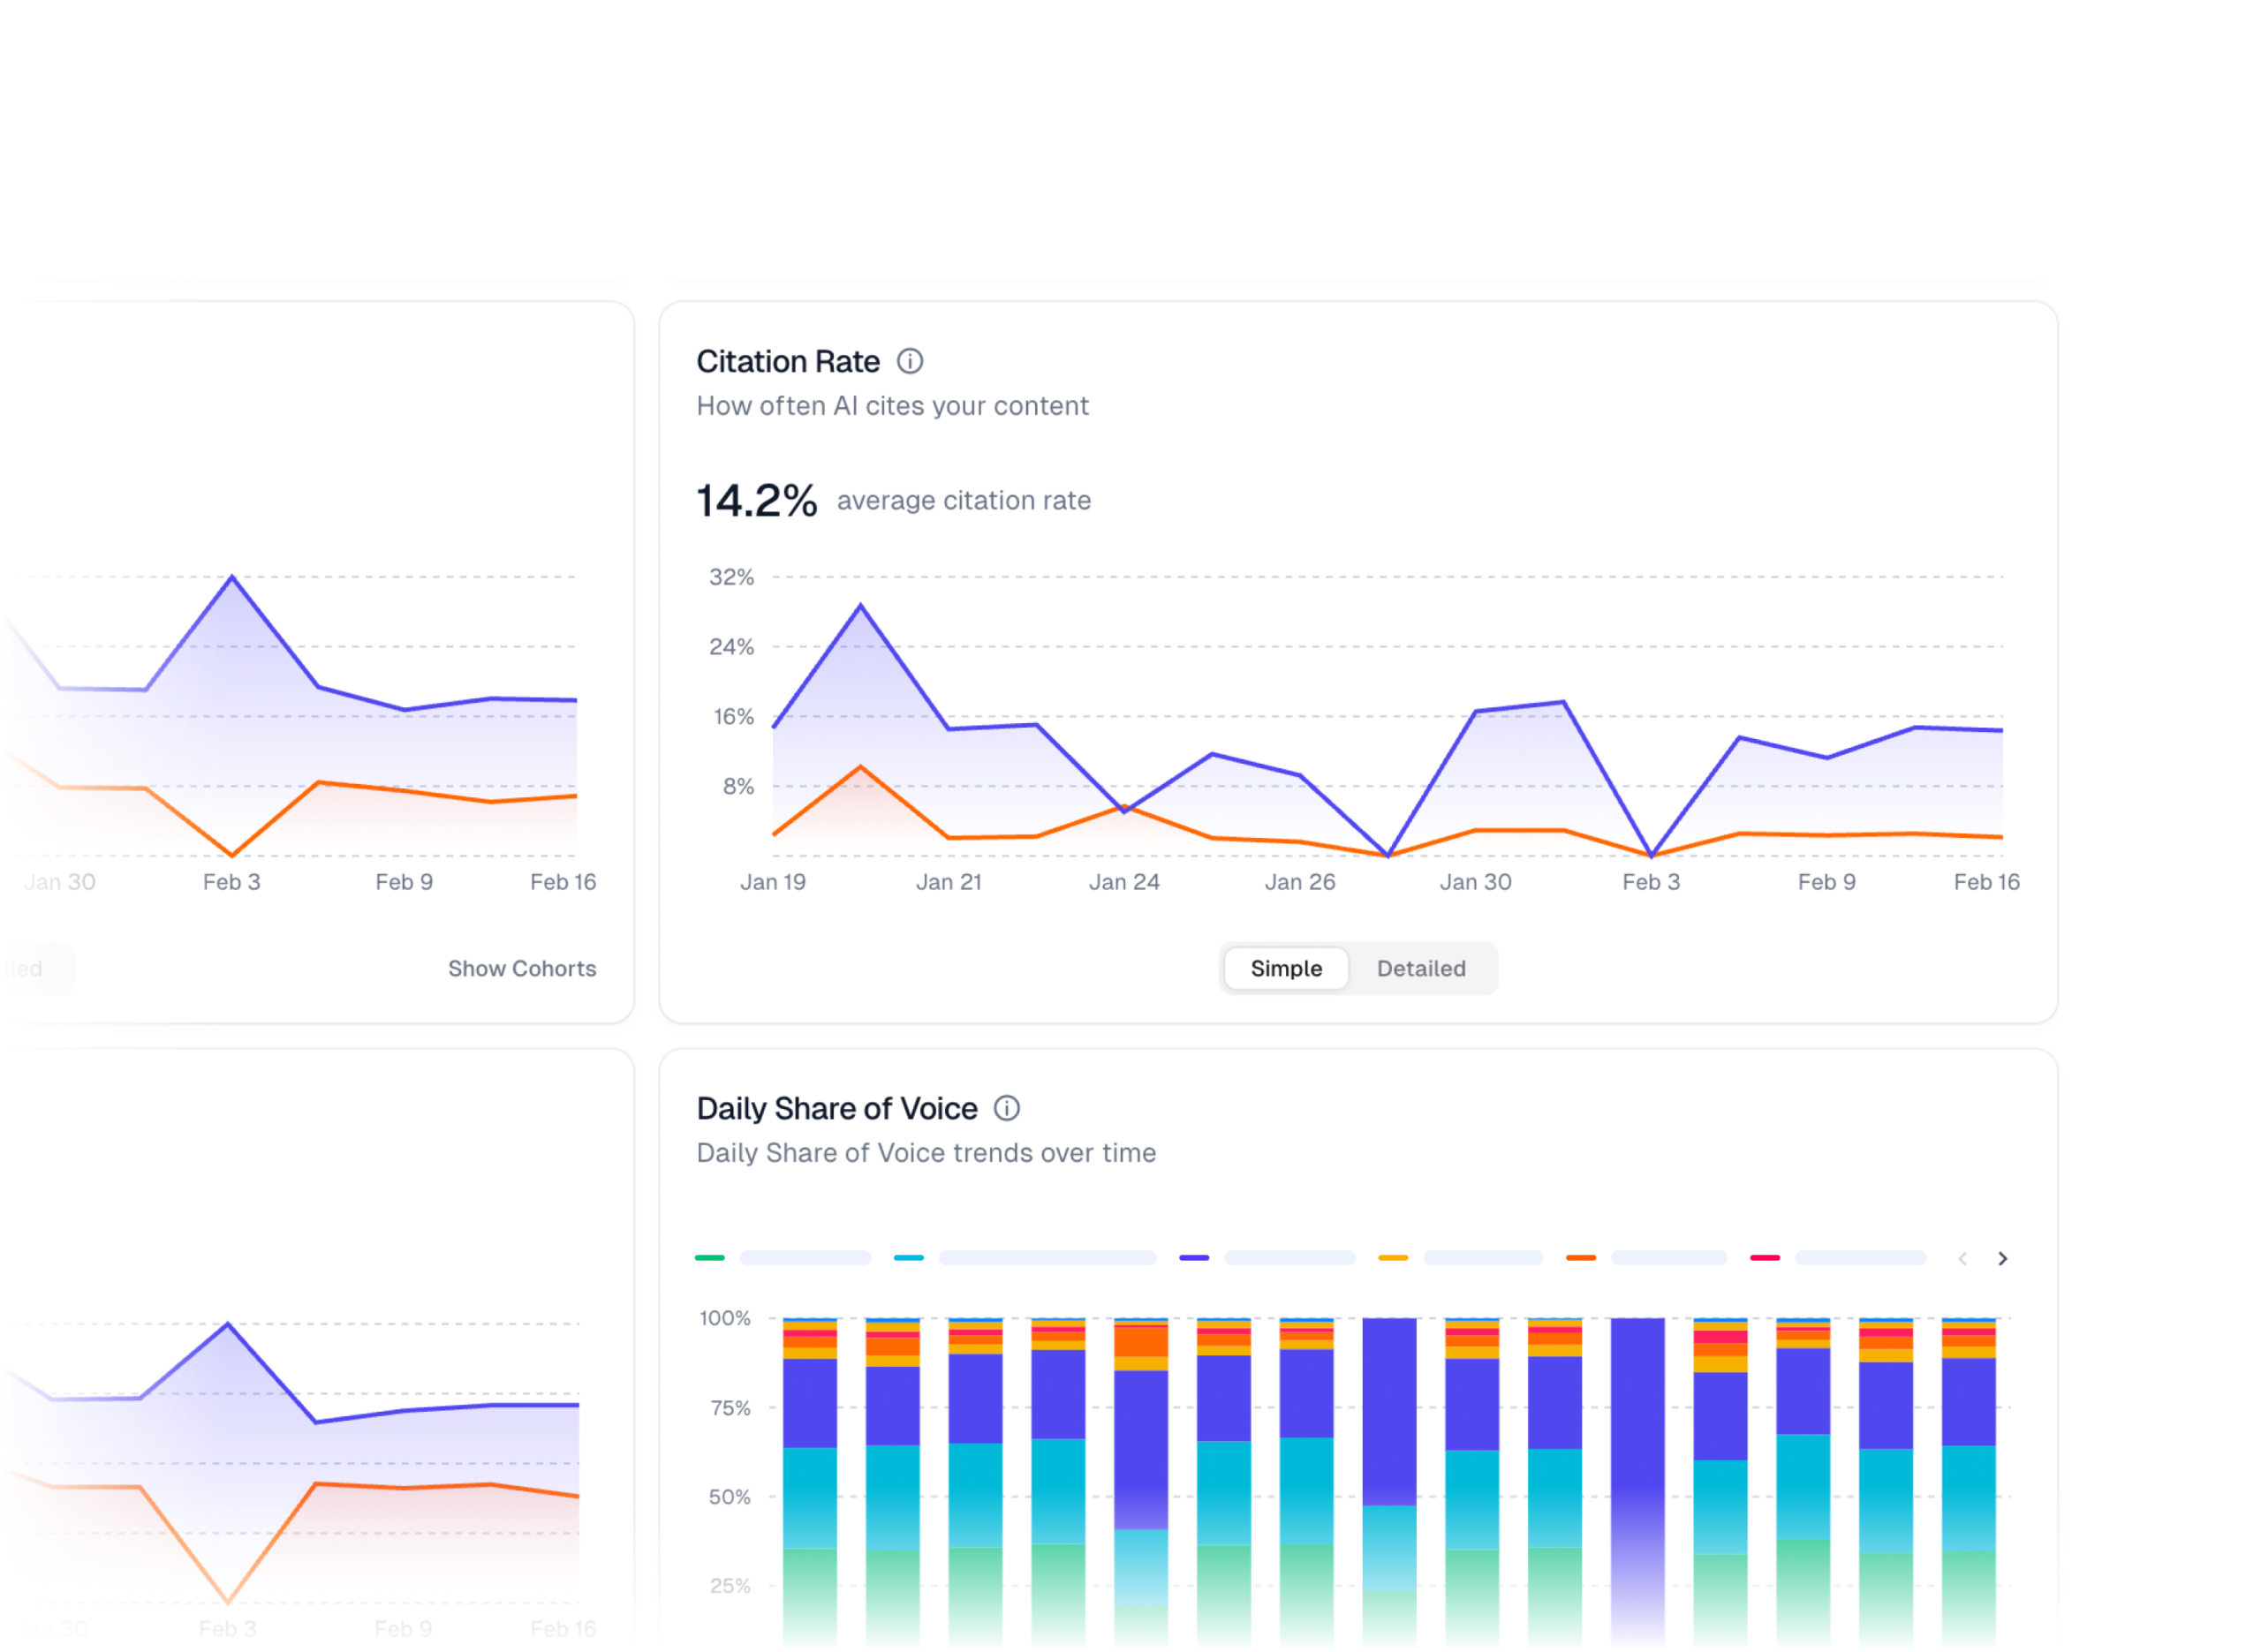This screenshot has width=2261, height=1652.
Task: Click the first stacked bar in Share of Voice
Action: click(811, 1485)
